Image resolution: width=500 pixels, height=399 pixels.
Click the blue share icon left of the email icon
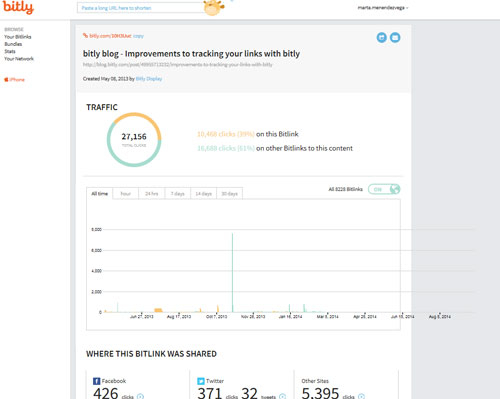382,37
